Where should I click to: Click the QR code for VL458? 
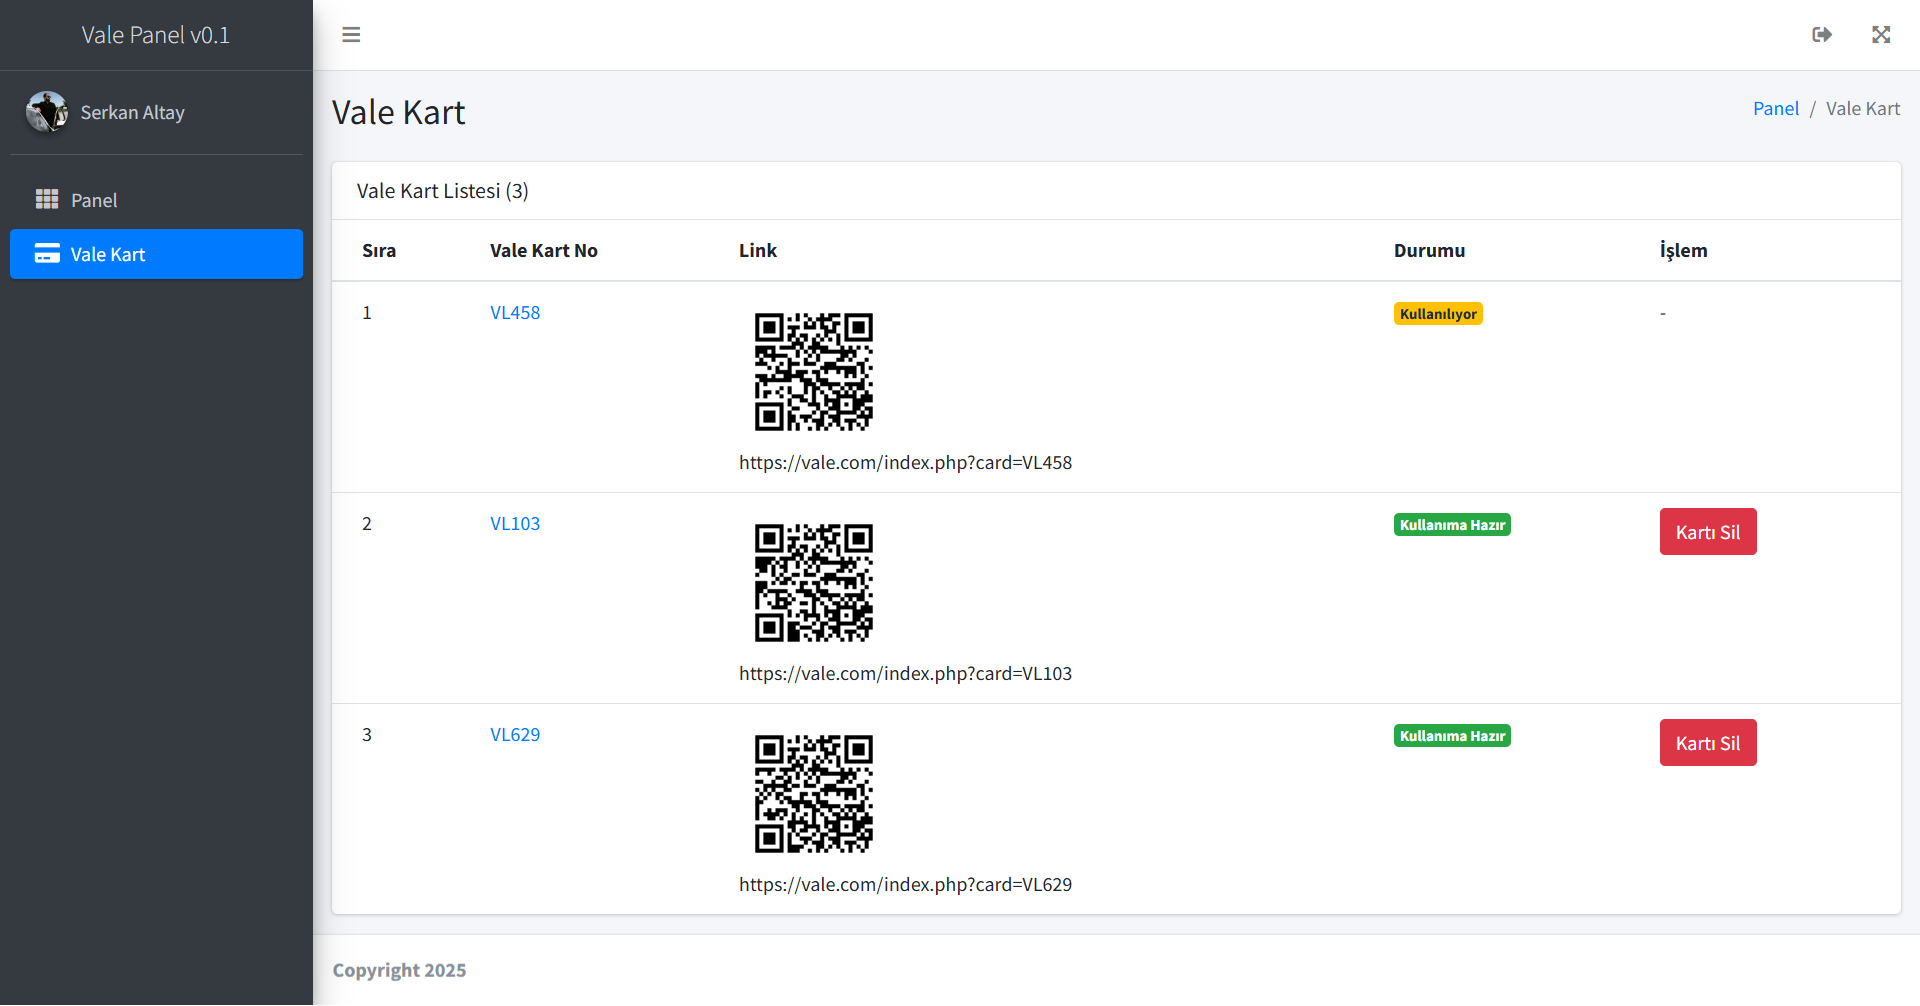(x=813, y=372)
